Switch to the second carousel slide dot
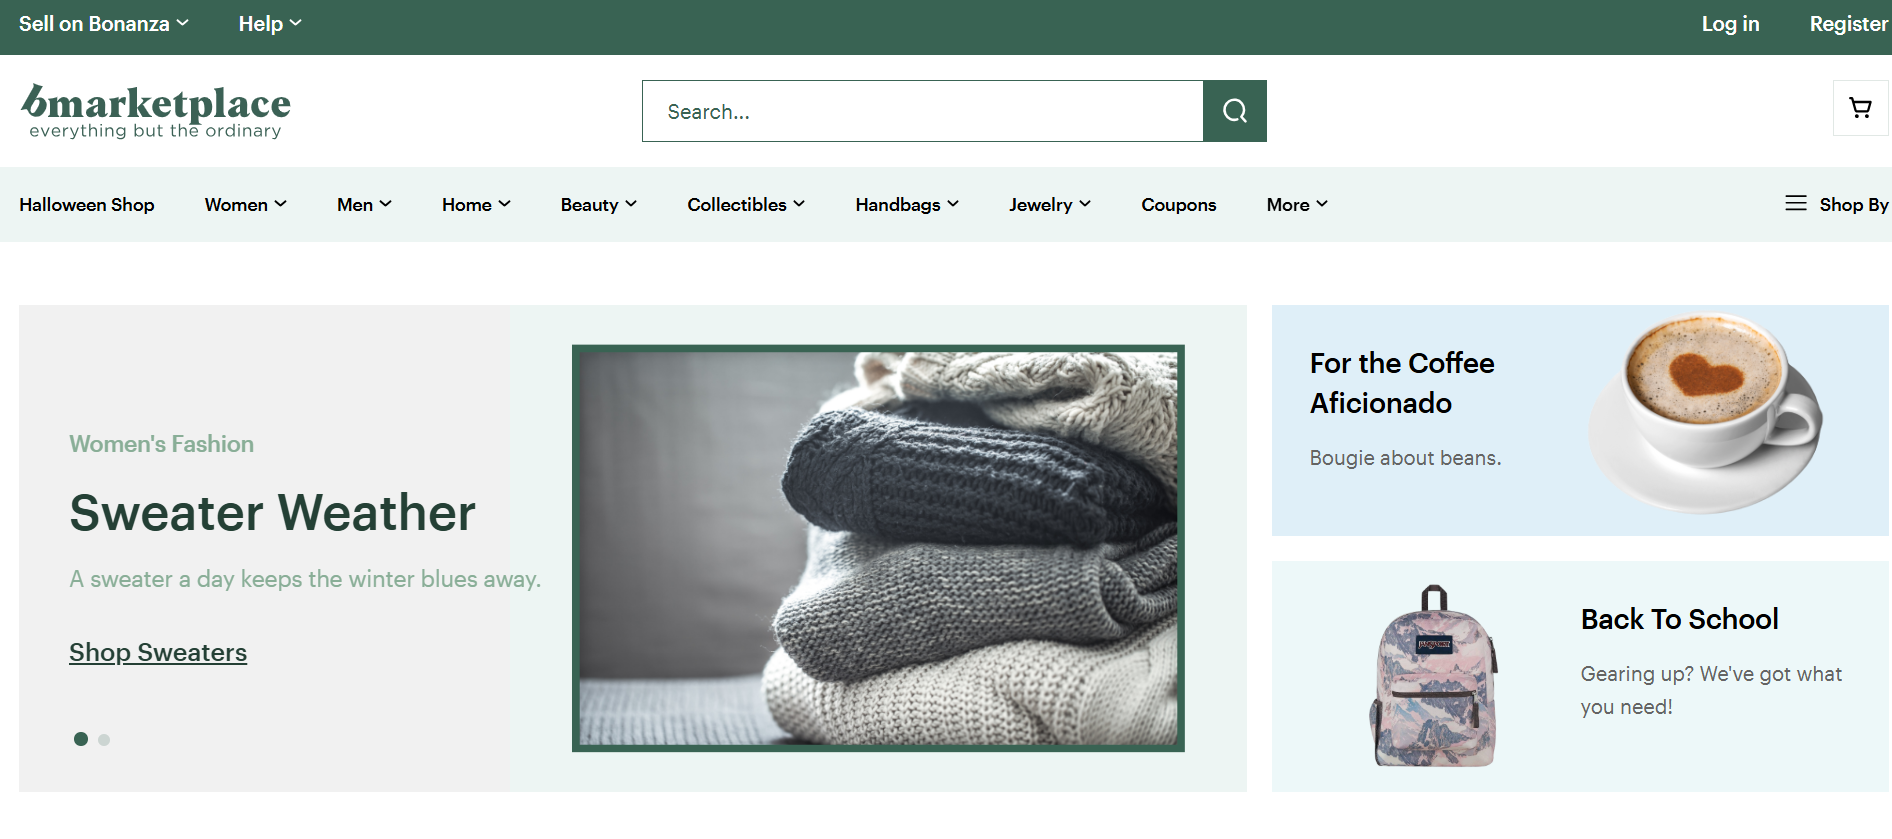The height and width of the screenshot is (839, 1892). pyautogui.click(x=104, y=740)
